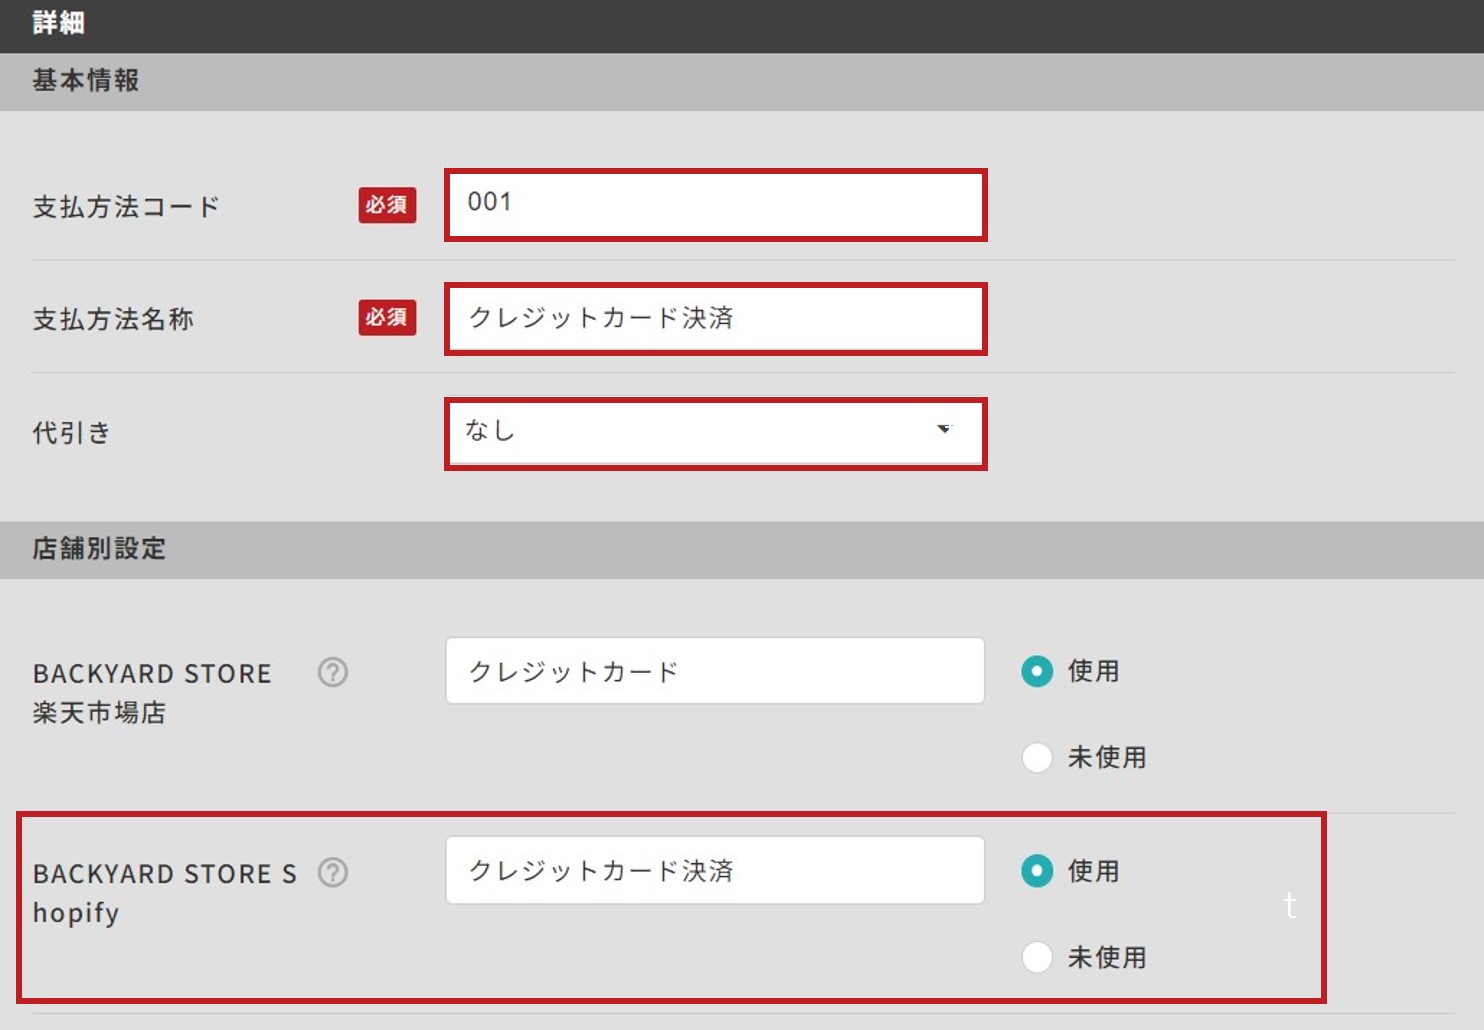1484x1030 pixels.
Task: Click the 店舗別設定 section header
Action: [x=742, y=549]
